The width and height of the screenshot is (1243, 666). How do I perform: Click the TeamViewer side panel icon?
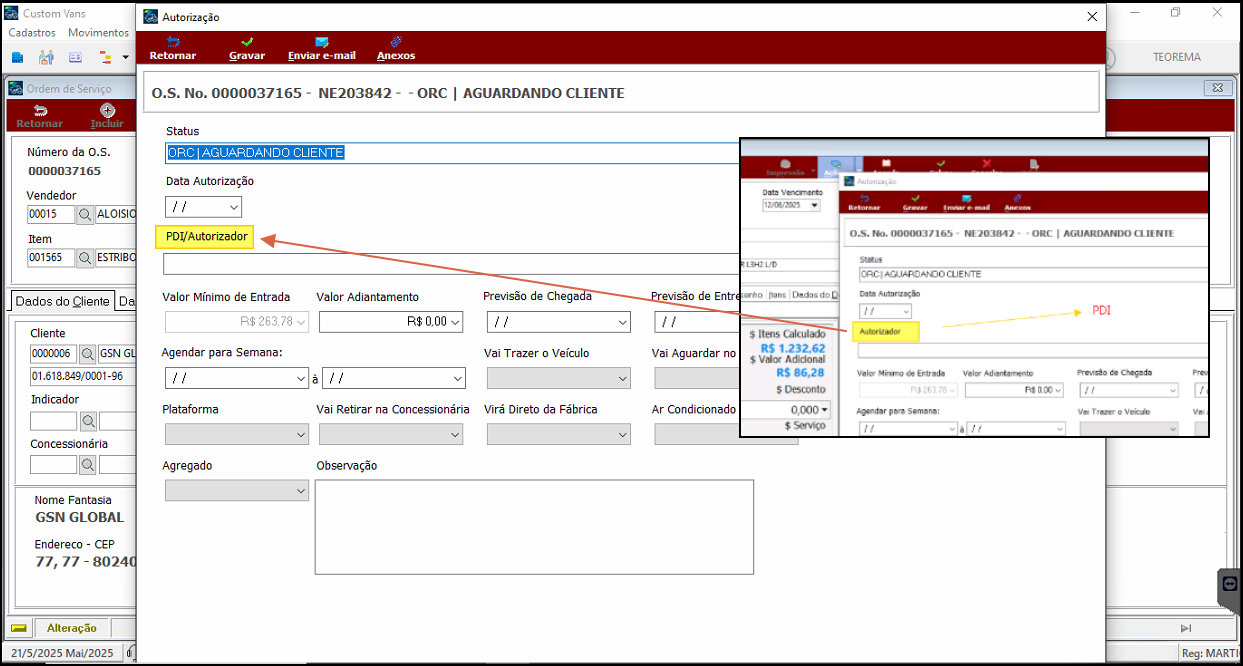click(x=1230, y=586)
